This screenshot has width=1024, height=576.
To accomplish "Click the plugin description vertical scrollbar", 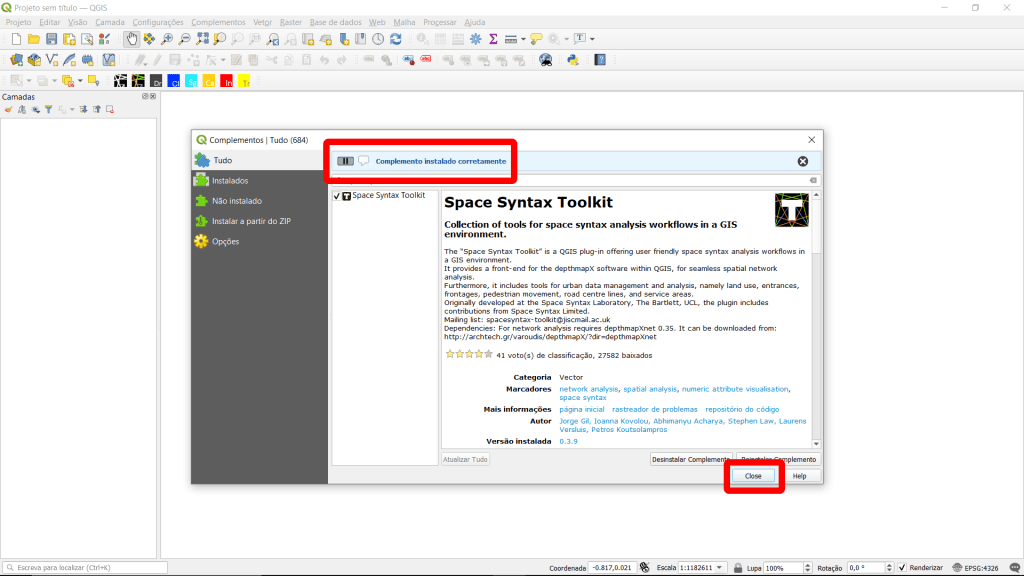I will pyautogui.click(x=816, y=320).
